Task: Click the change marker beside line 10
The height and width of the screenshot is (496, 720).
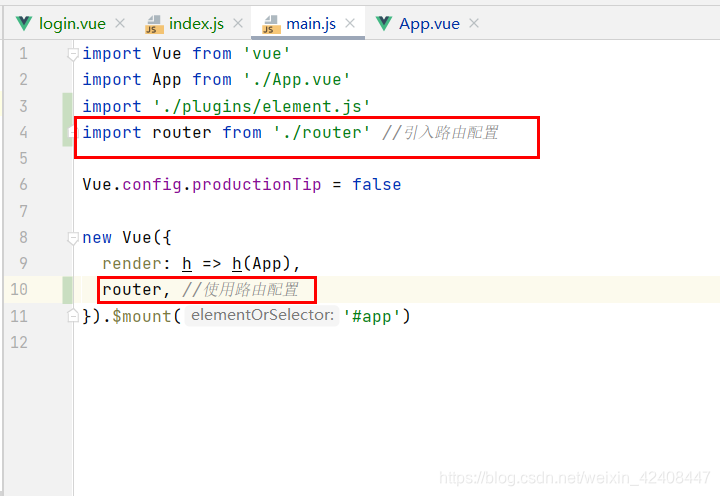Action: pyautogui.click(x=68, y=290)
